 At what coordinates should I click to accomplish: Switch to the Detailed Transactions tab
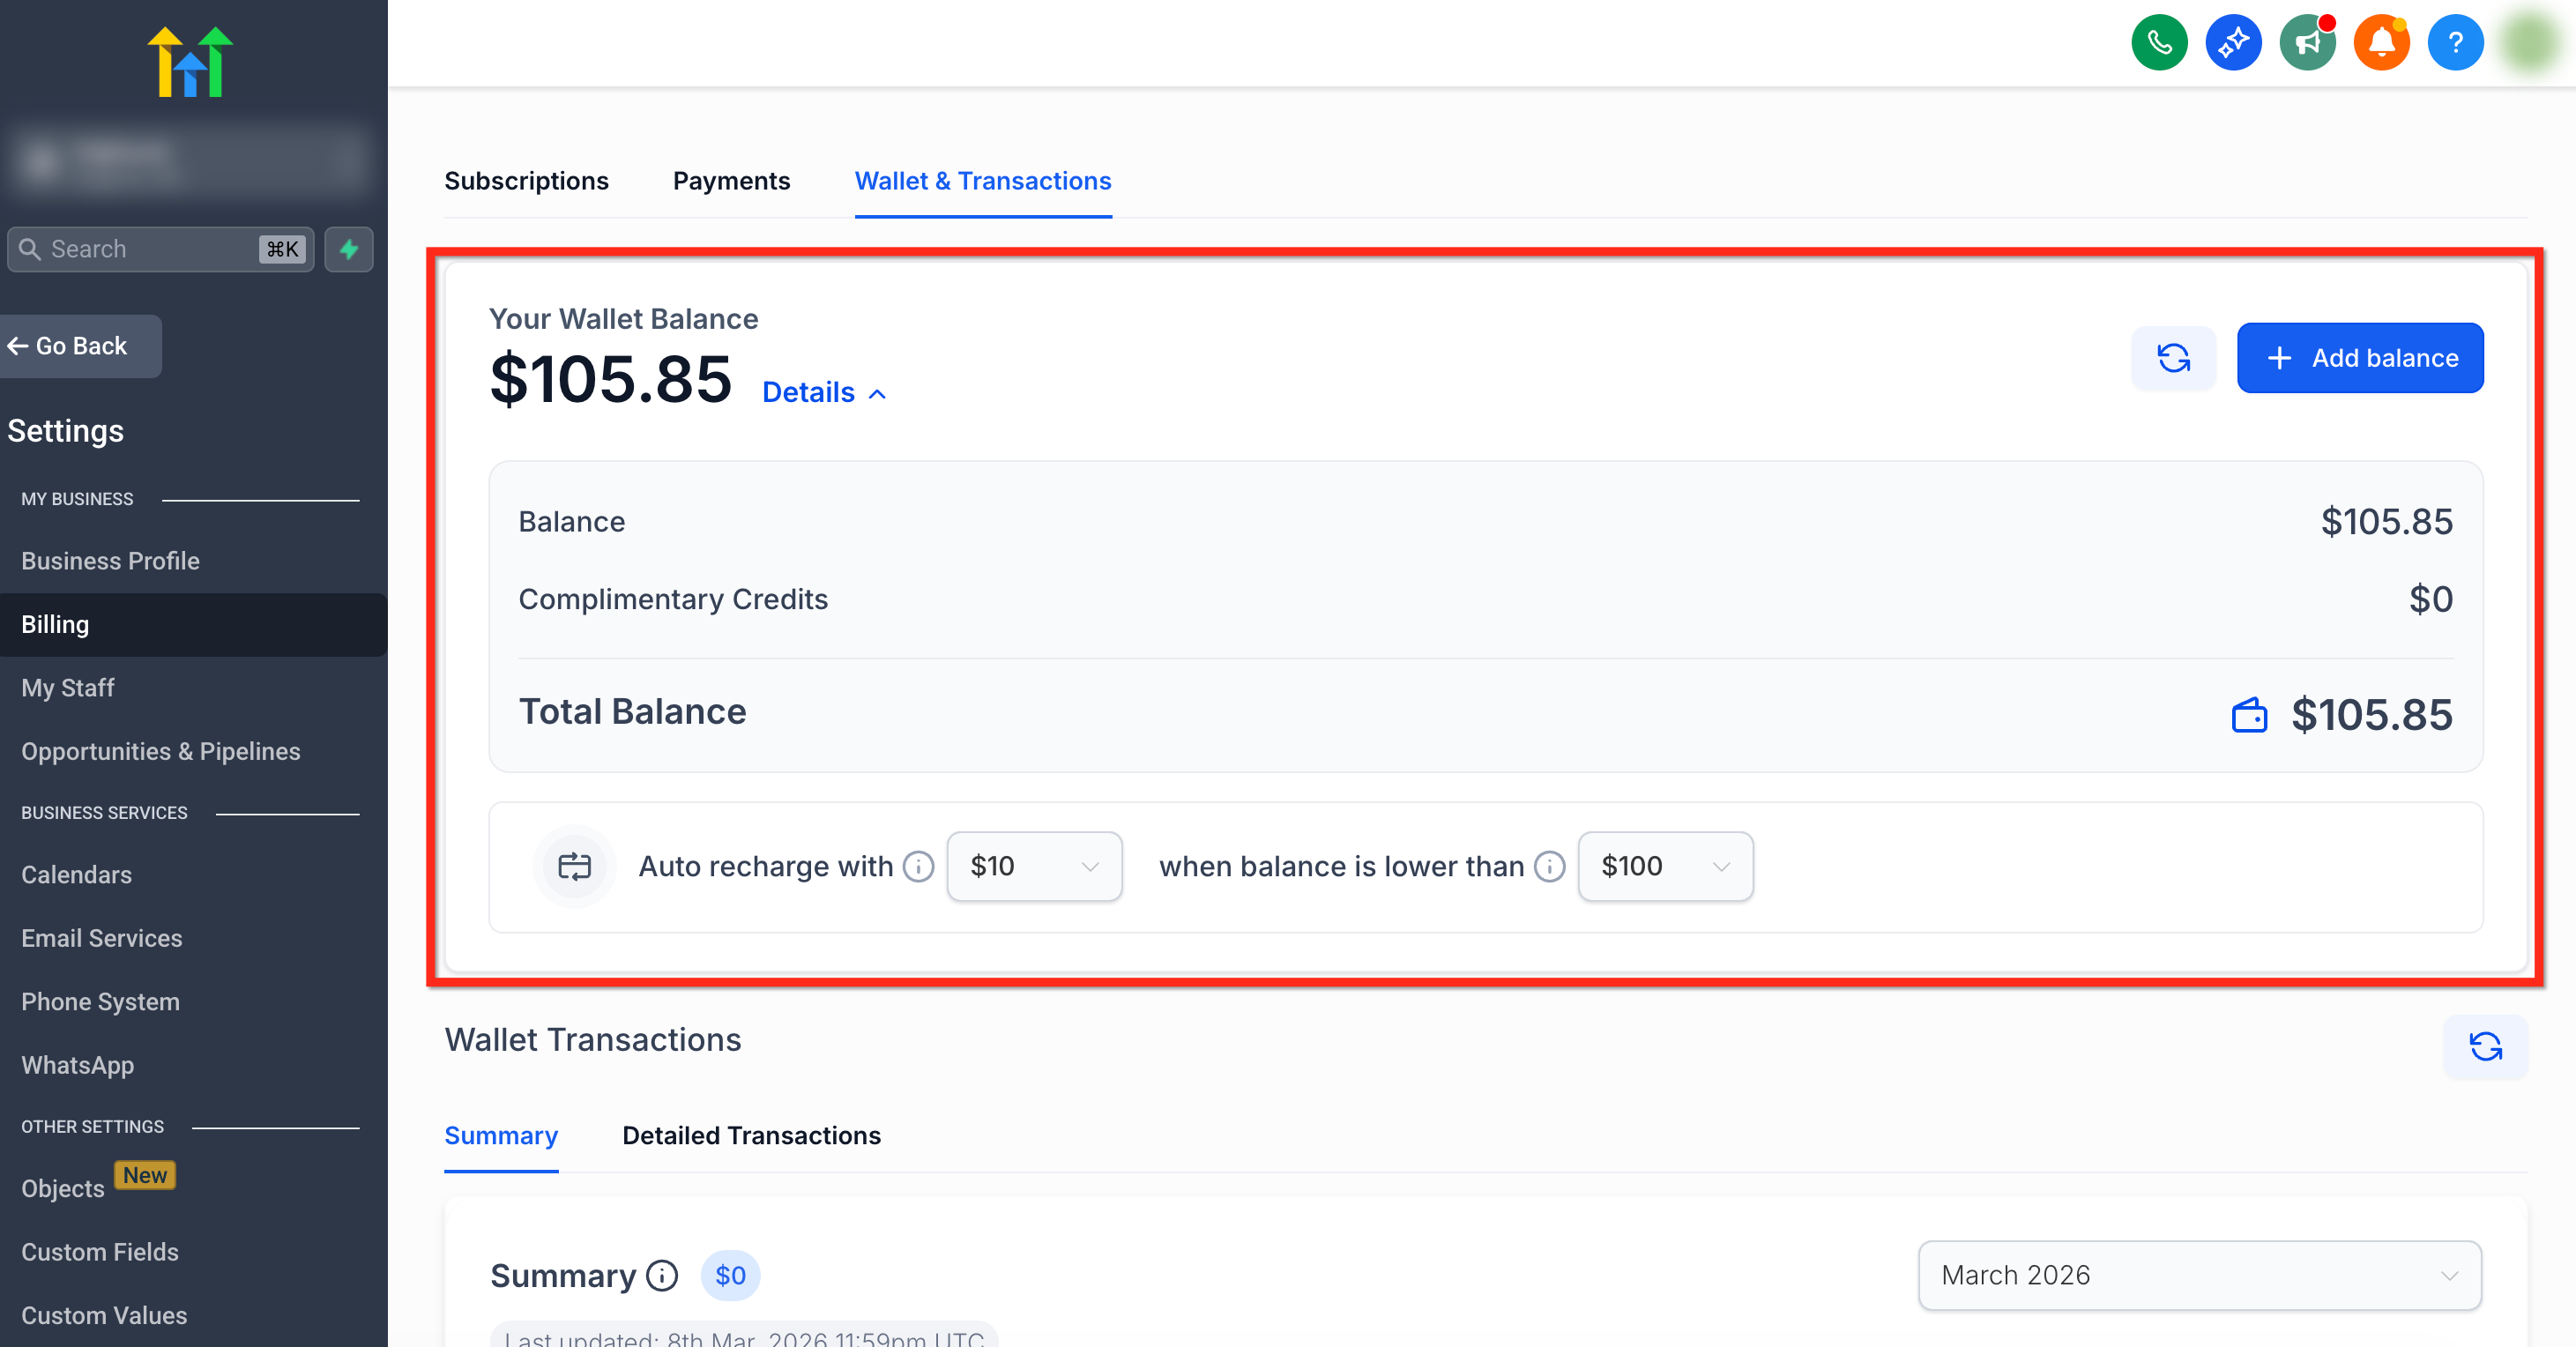pyautogui.click(x=751, y=1136)
